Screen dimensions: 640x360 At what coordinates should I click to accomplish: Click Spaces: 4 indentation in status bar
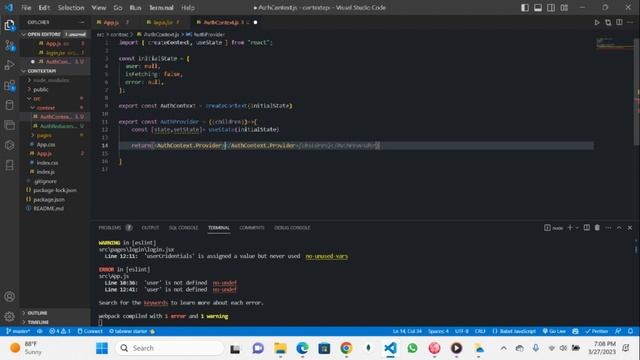tap(438, 331)
